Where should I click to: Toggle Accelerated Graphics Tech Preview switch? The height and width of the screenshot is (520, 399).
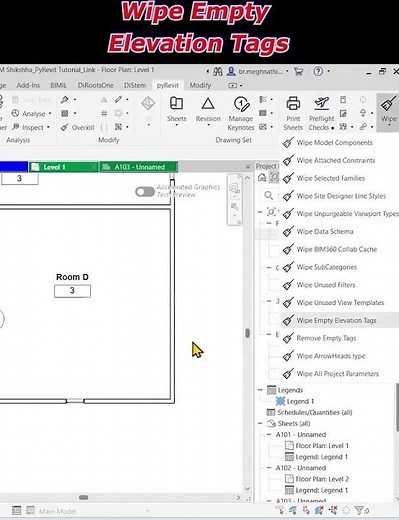coord(145,192)
